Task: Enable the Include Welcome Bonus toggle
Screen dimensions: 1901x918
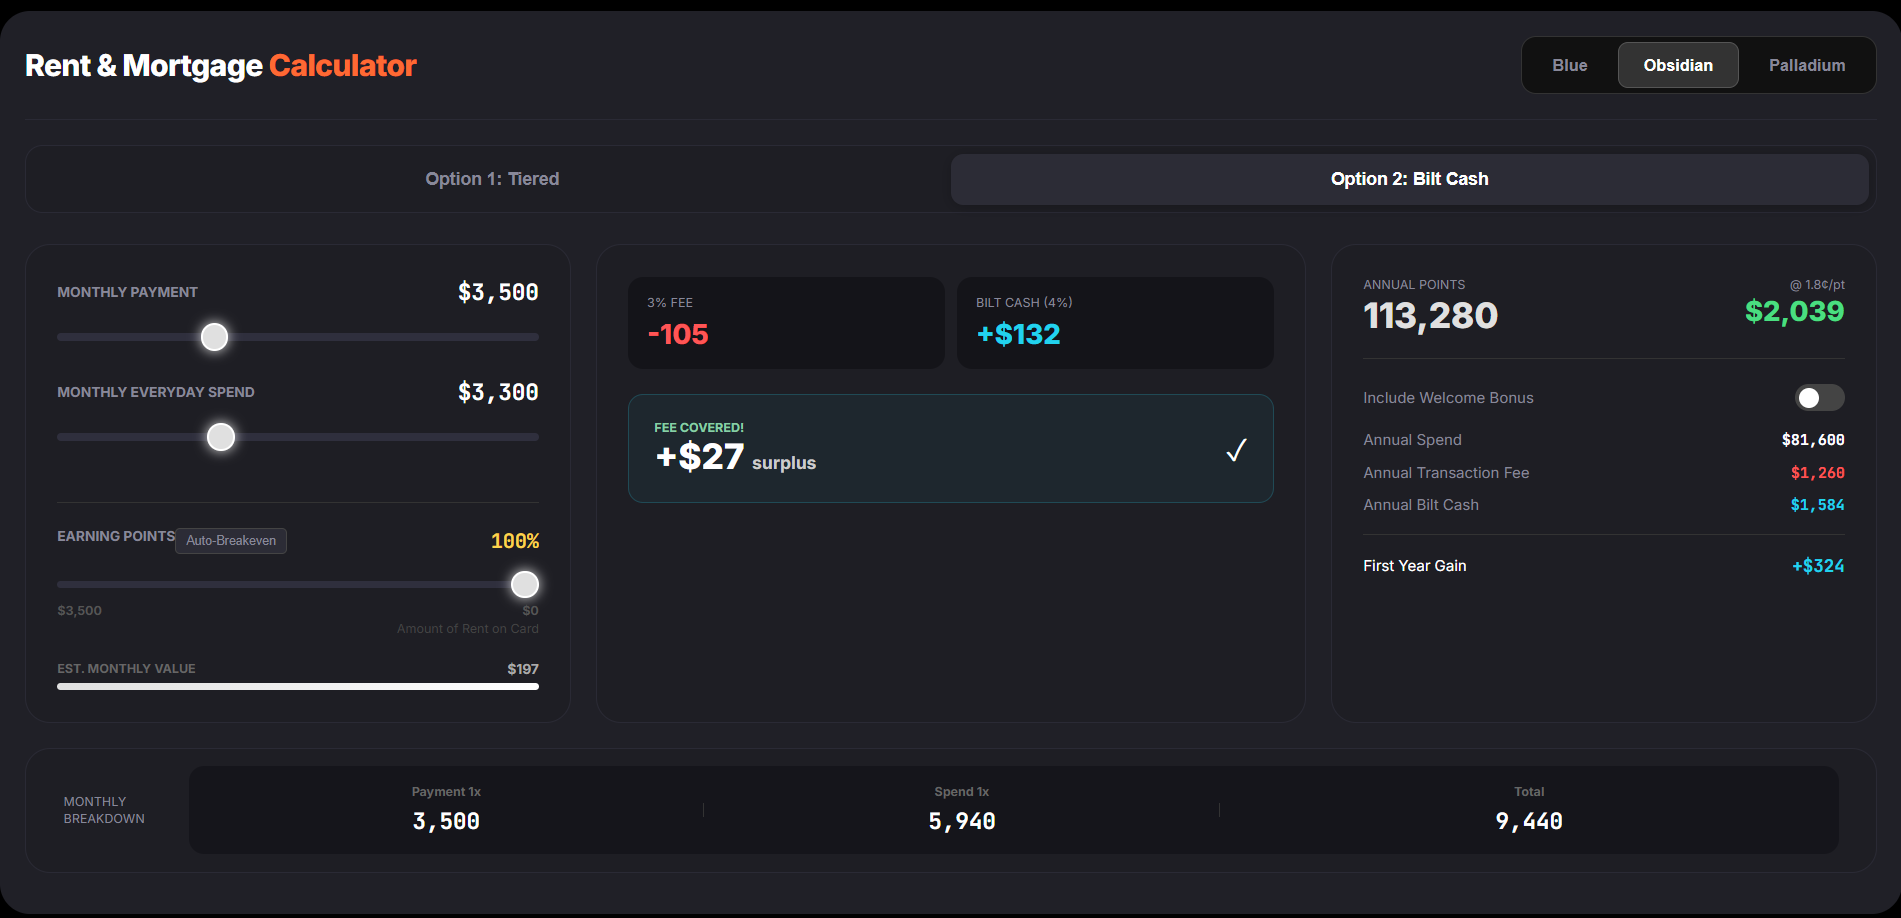Action: coord(1818,398)
